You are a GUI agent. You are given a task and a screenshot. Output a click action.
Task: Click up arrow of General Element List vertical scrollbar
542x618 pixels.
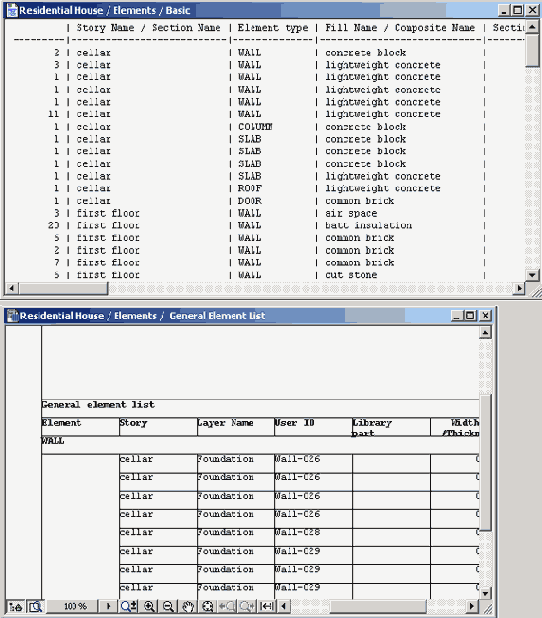pos(485,333)
